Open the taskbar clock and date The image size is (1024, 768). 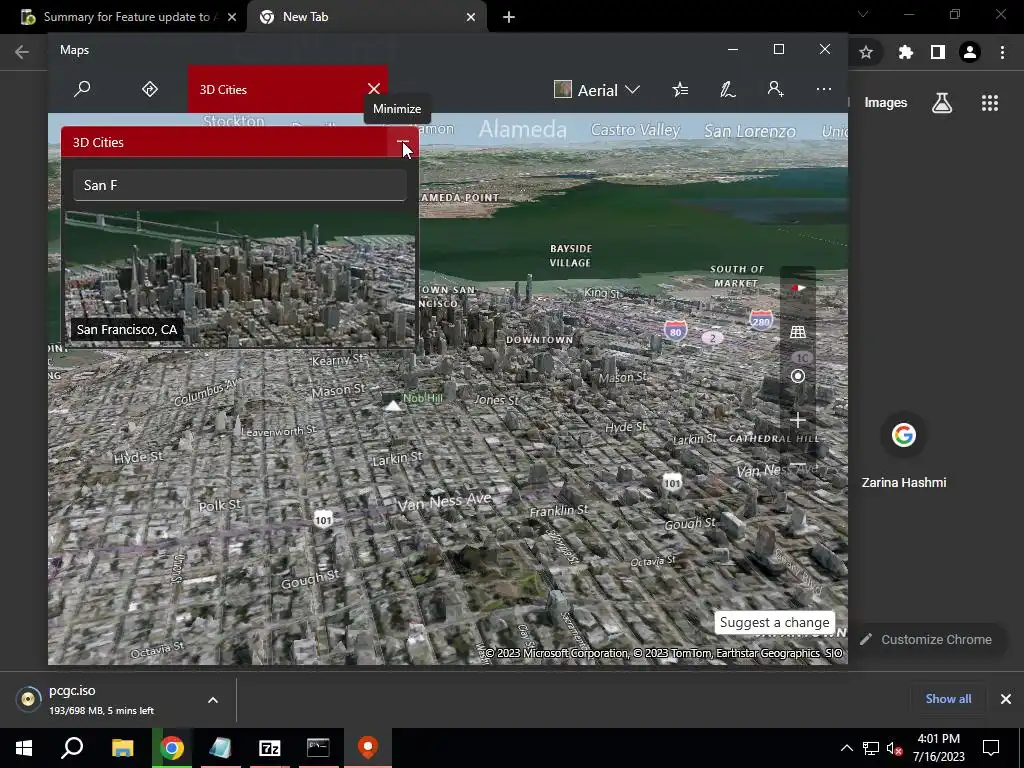pyautogui.click(x=938, y=748)
